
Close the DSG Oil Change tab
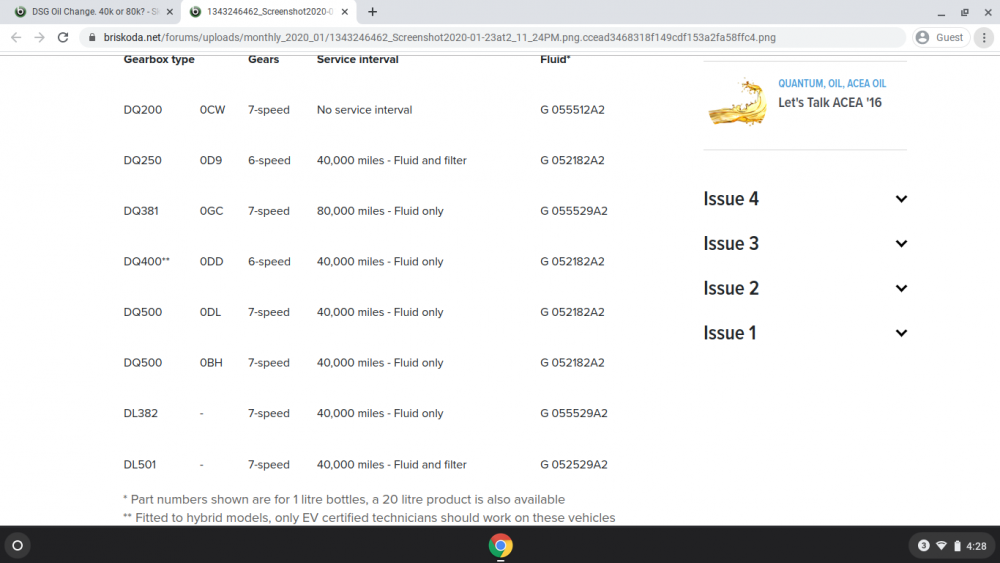[170, 11]
